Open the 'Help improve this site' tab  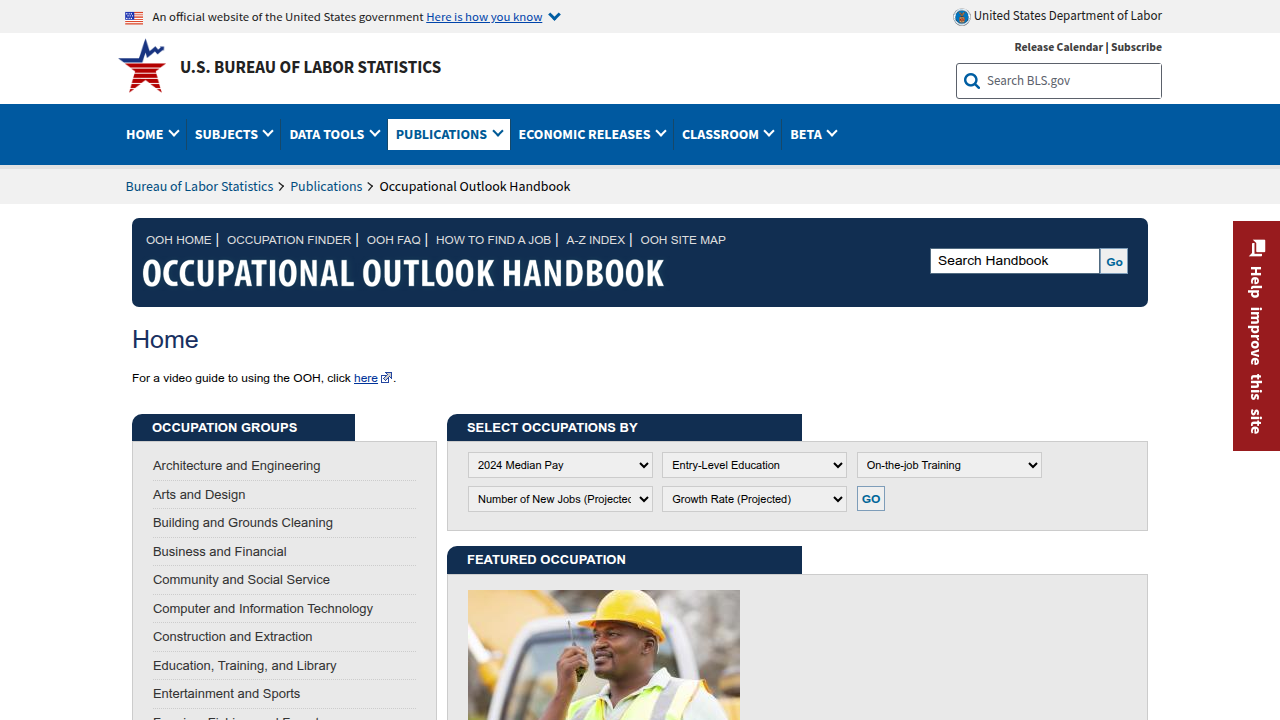pos(1256,336)
